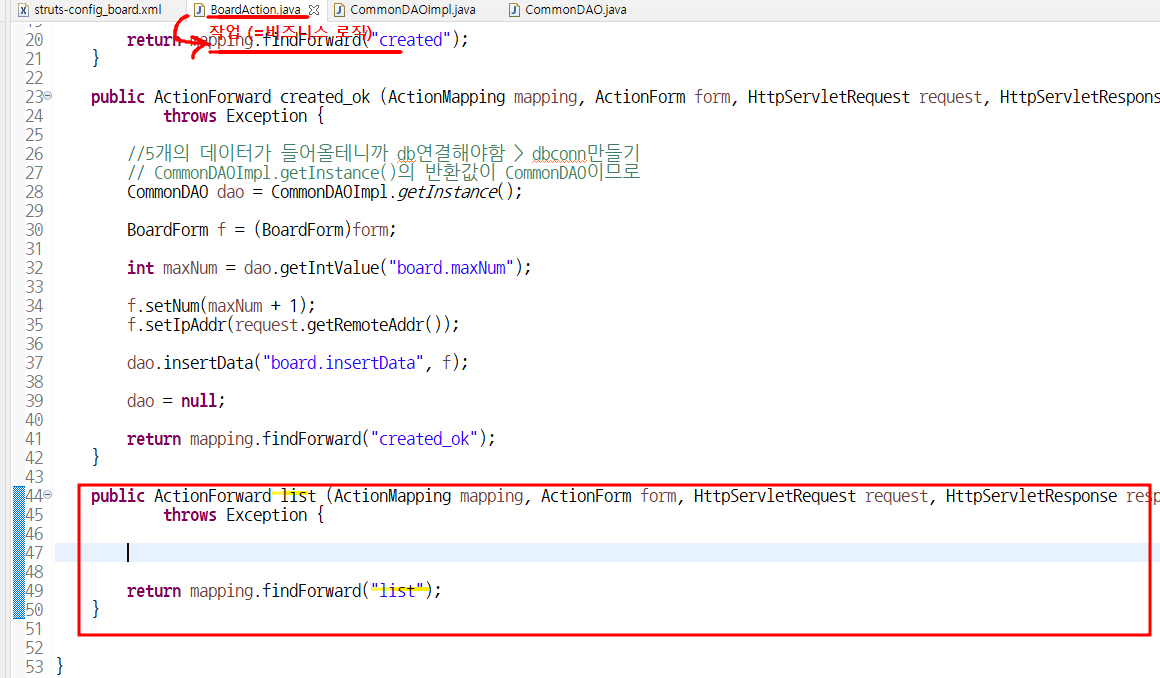Open the CommonDAO.java tab
This screenshot has width=1160, height=678.
[576, 10]
